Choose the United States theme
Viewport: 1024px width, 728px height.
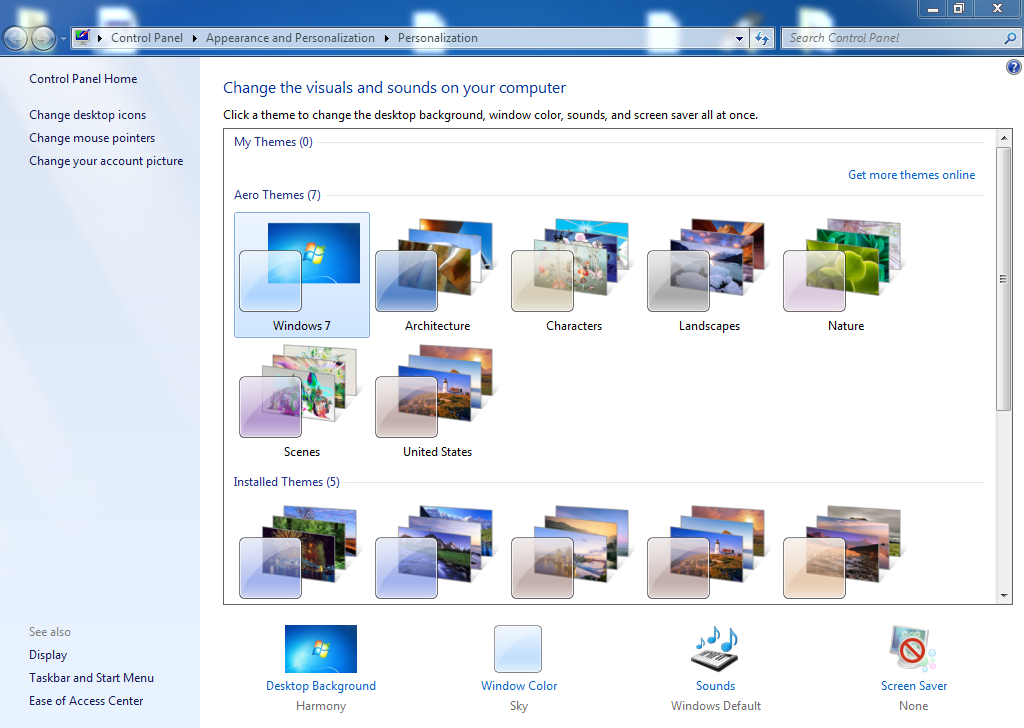pyautogui.click(x=438, y=401)
